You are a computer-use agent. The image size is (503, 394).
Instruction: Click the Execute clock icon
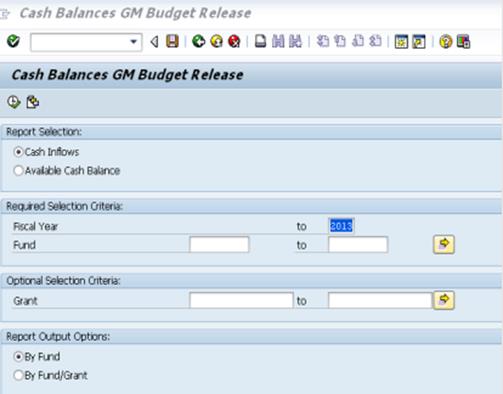[14, 102]
